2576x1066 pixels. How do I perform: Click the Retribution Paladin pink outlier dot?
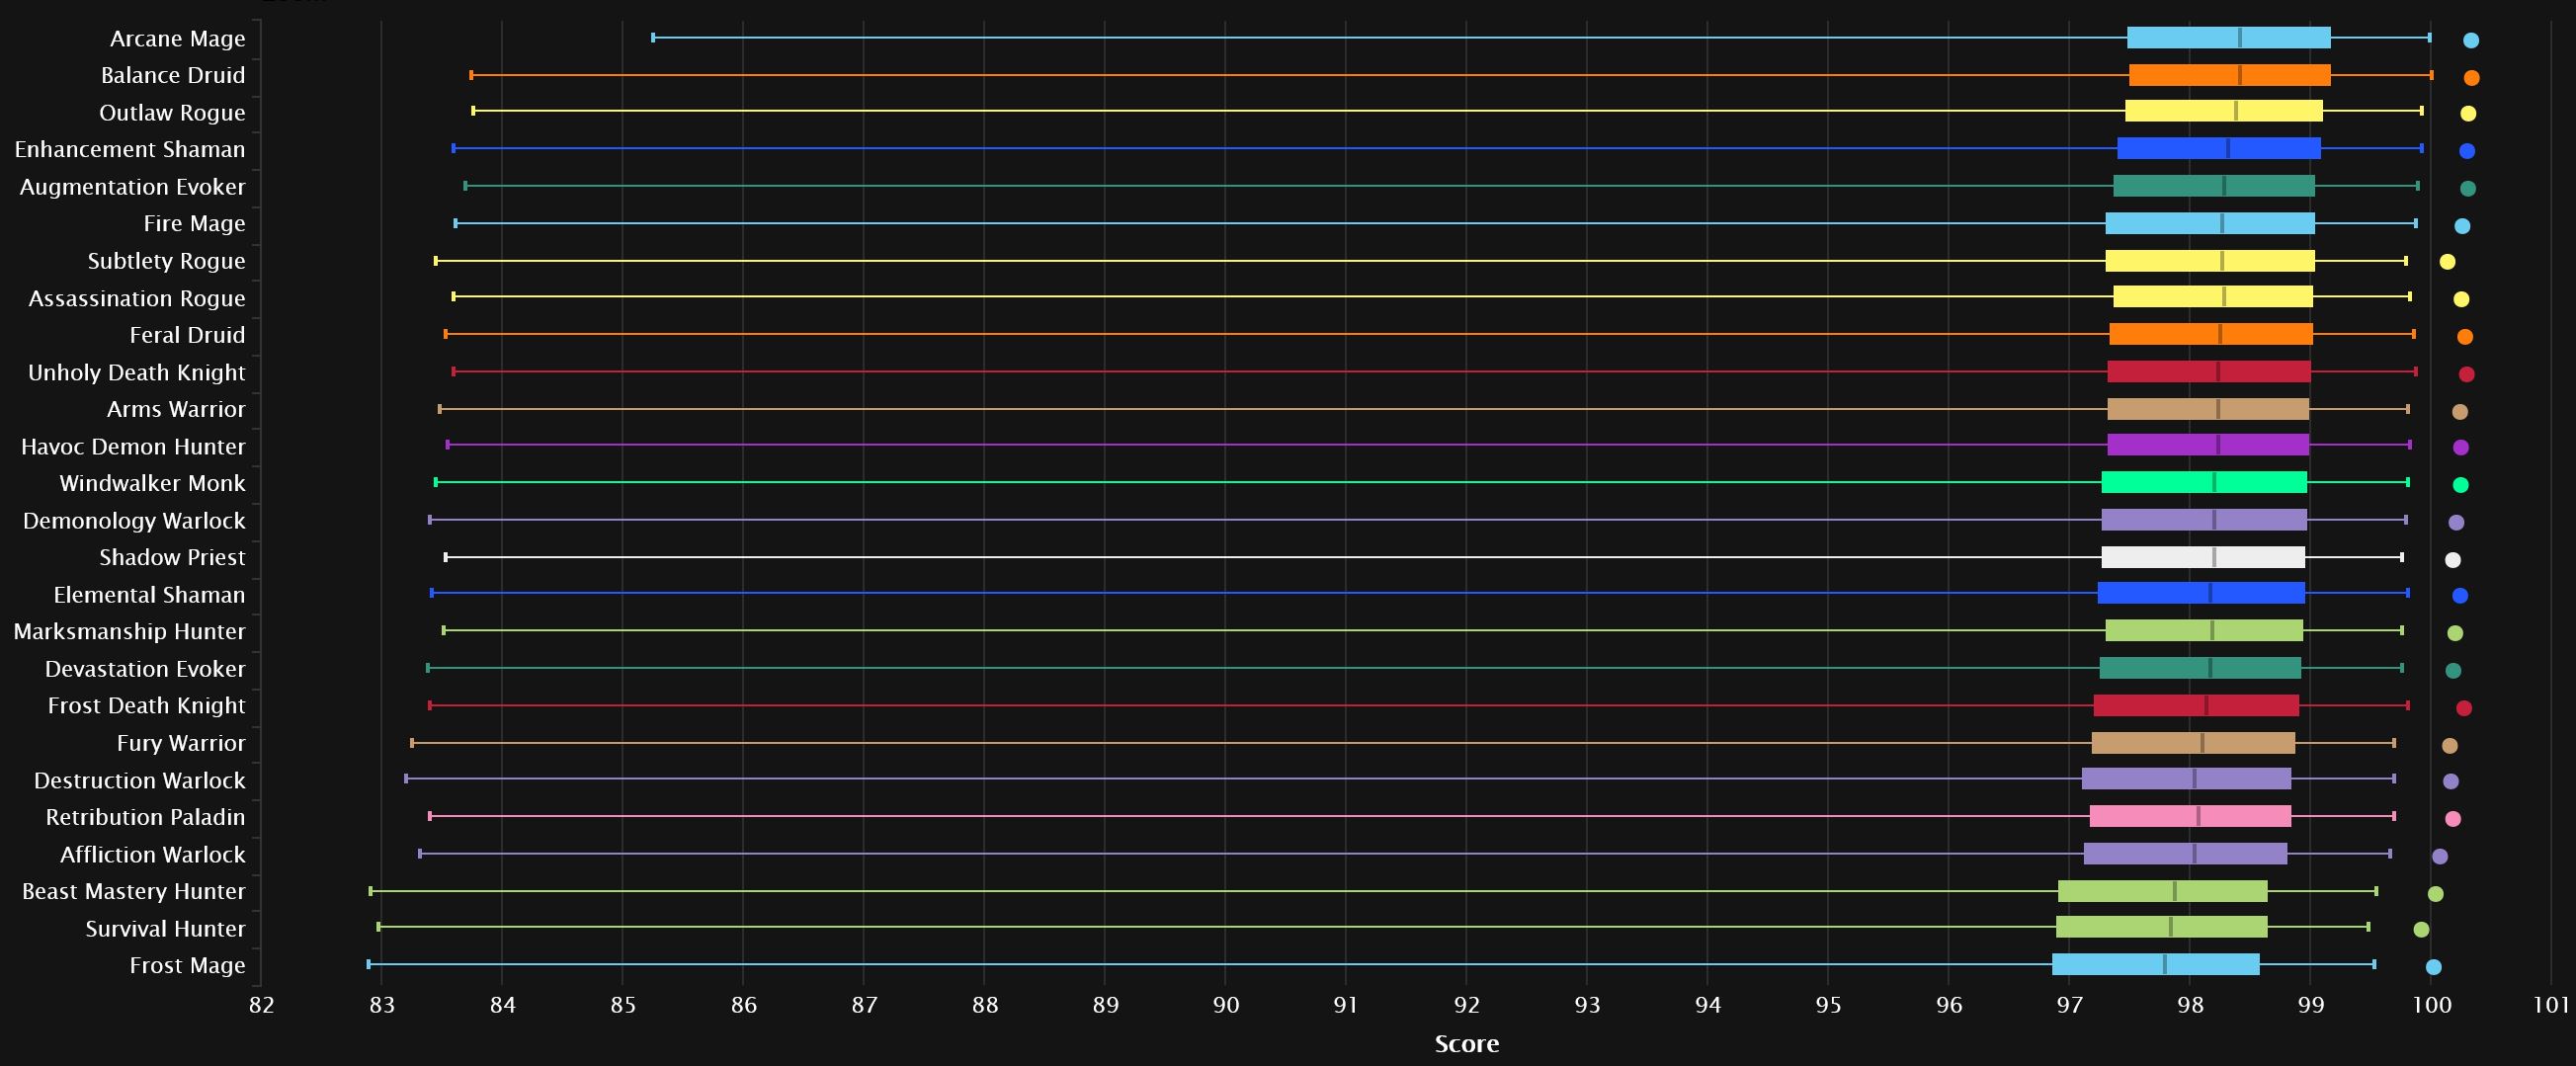tap(2452, 819)
